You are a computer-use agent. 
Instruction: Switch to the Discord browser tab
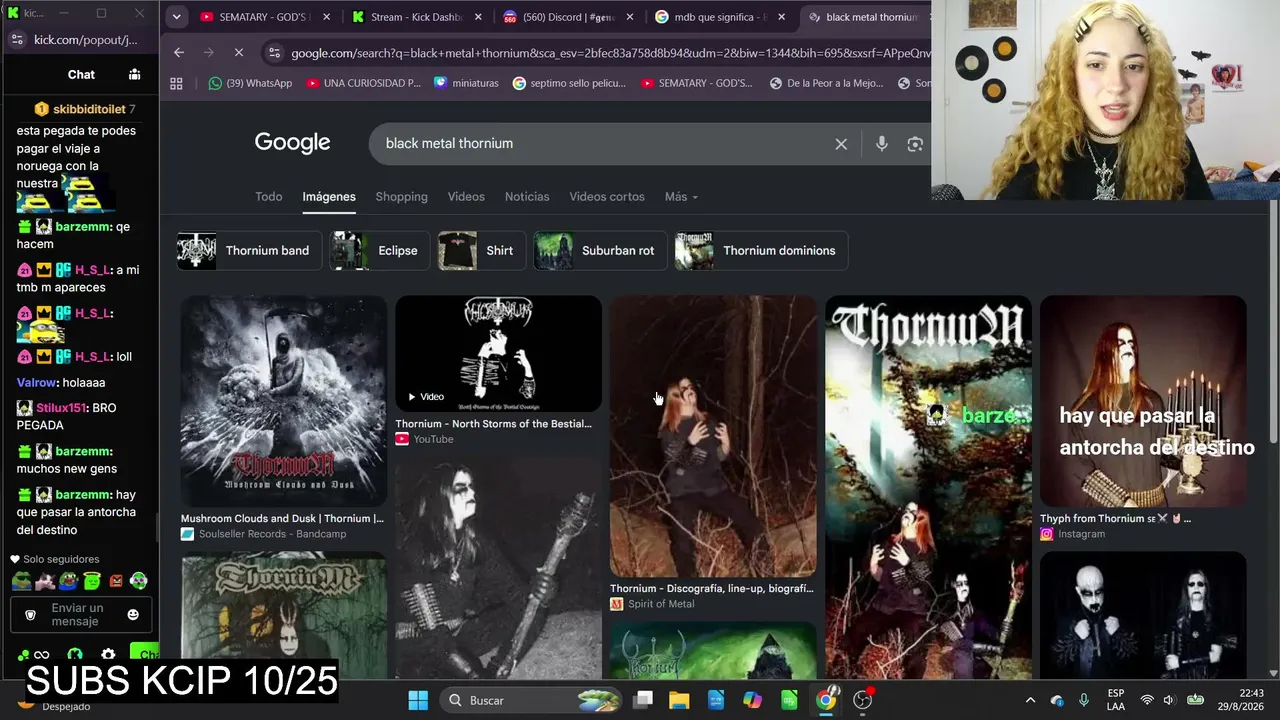[568, 17]
